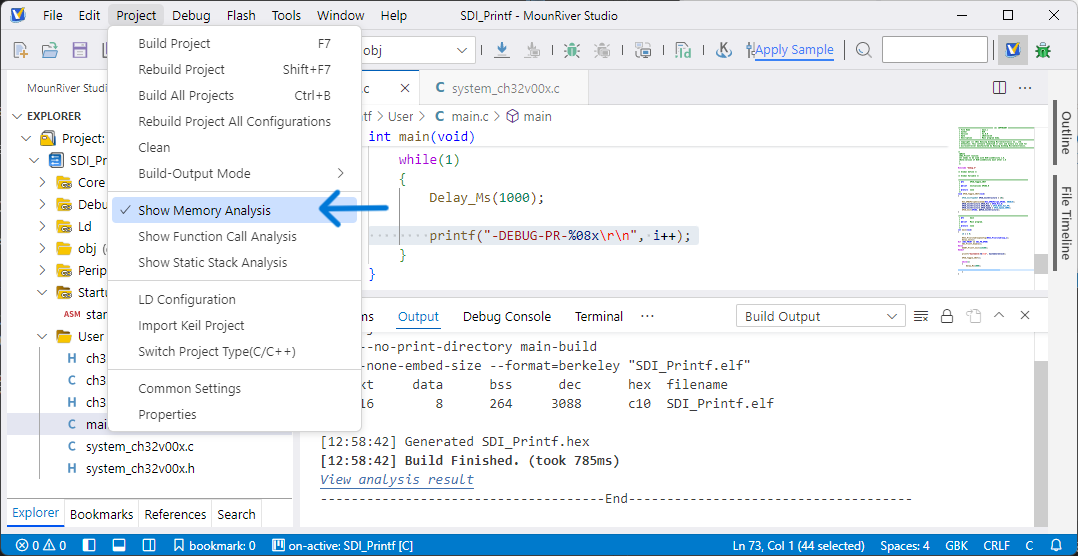Open the Build Output channel dropdown
Image resolution: width=1078 pixels, height=556 pixels.
820,316
